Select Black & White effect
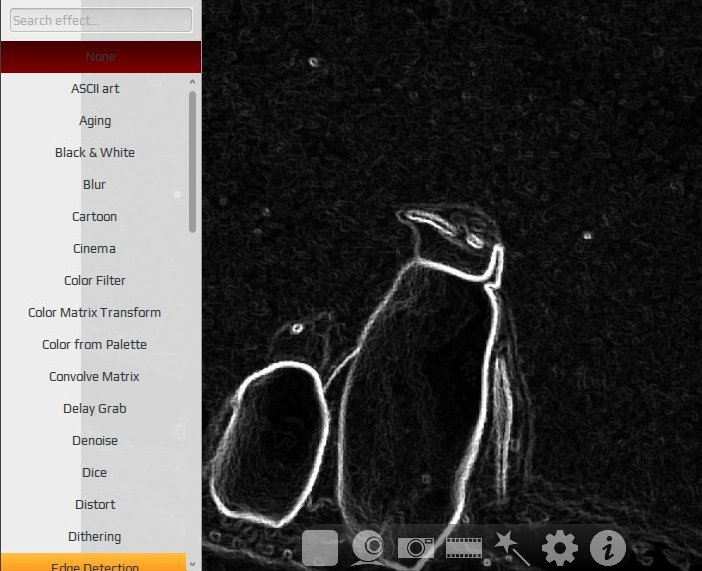This screenshot has width=702, height=571. 95,153
